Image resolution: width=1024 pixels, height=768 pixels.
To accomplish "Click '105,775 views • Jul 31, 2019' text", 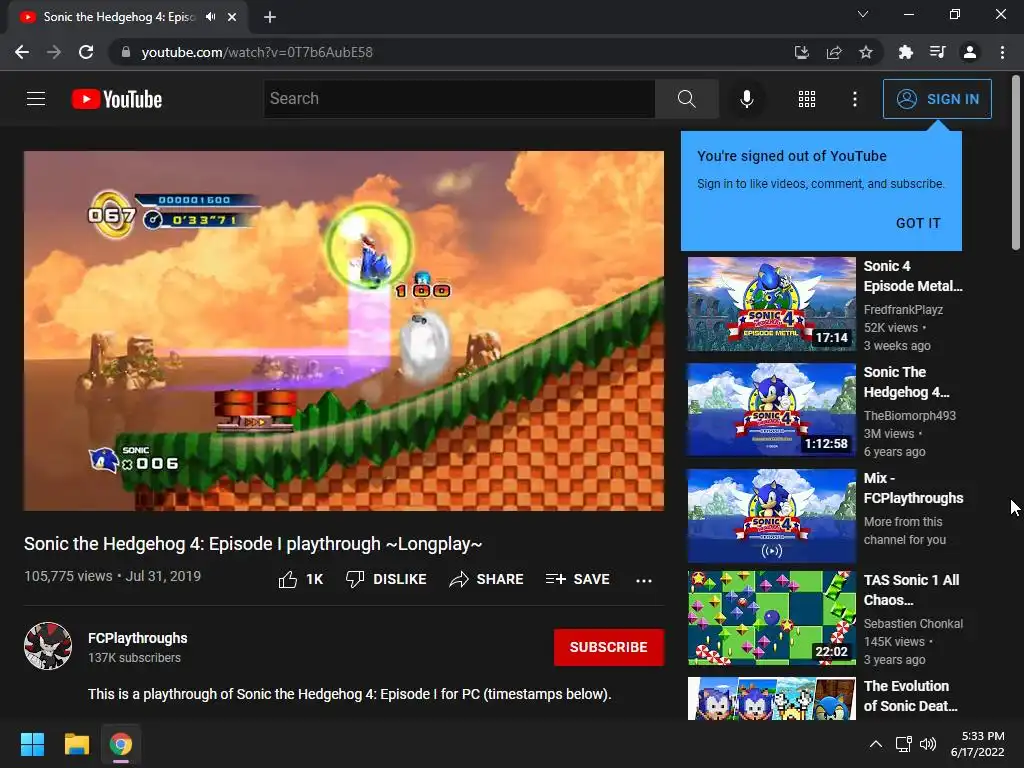I will (112, 576).
